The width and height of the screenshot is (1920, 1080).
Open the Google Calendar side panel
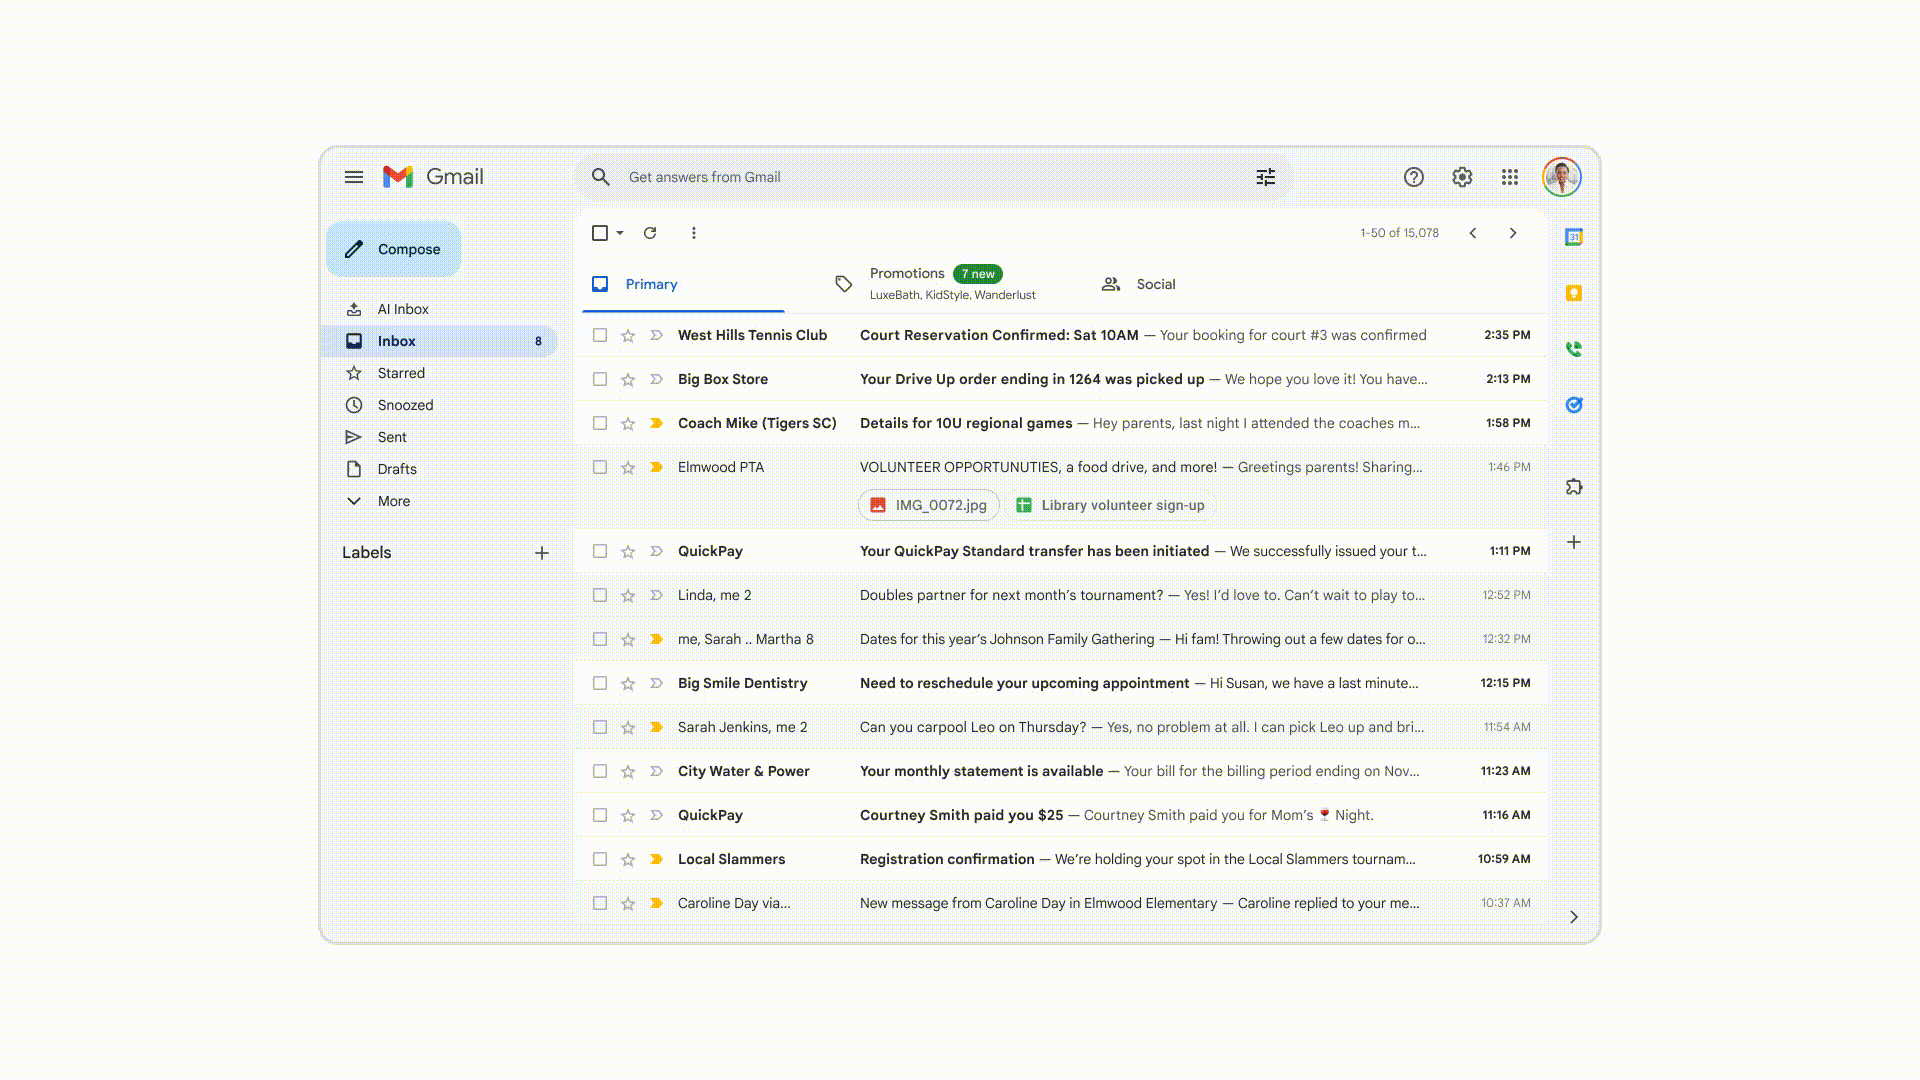pyautogui.click(x=1573, y=239)
